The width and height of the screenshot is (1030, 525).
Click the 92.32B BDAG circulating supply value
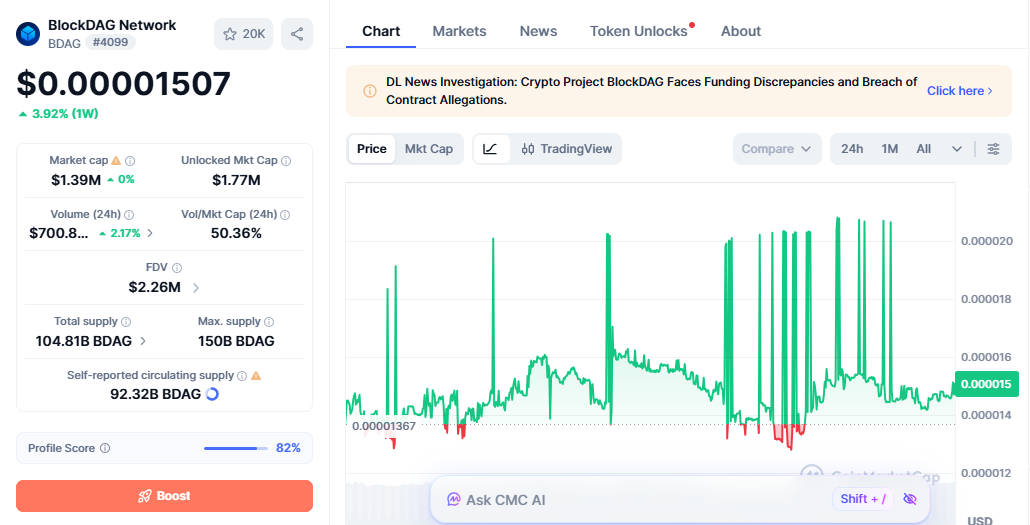(x=156, y=394)
